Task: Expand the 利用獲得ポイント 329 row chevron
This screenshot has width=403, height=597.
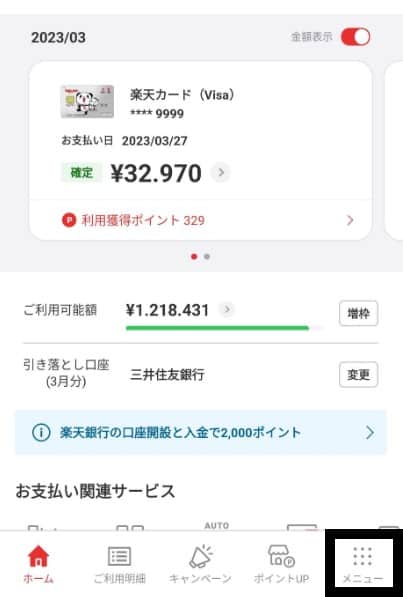Action: tap(350, 220)
